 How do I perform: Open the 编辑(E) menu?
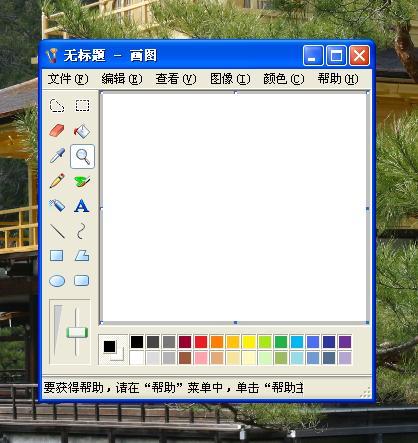click(x=122, y=79)
